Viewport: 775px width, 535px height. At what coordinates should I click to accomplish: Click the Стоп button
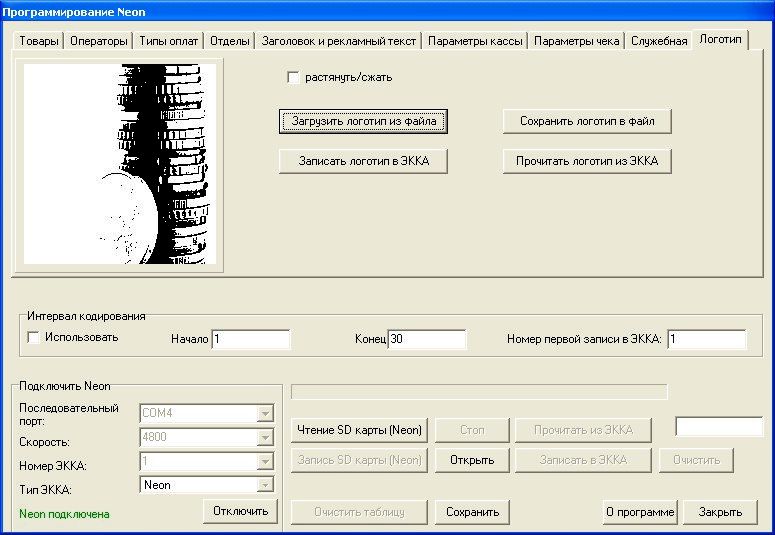(x=472, y=430)
